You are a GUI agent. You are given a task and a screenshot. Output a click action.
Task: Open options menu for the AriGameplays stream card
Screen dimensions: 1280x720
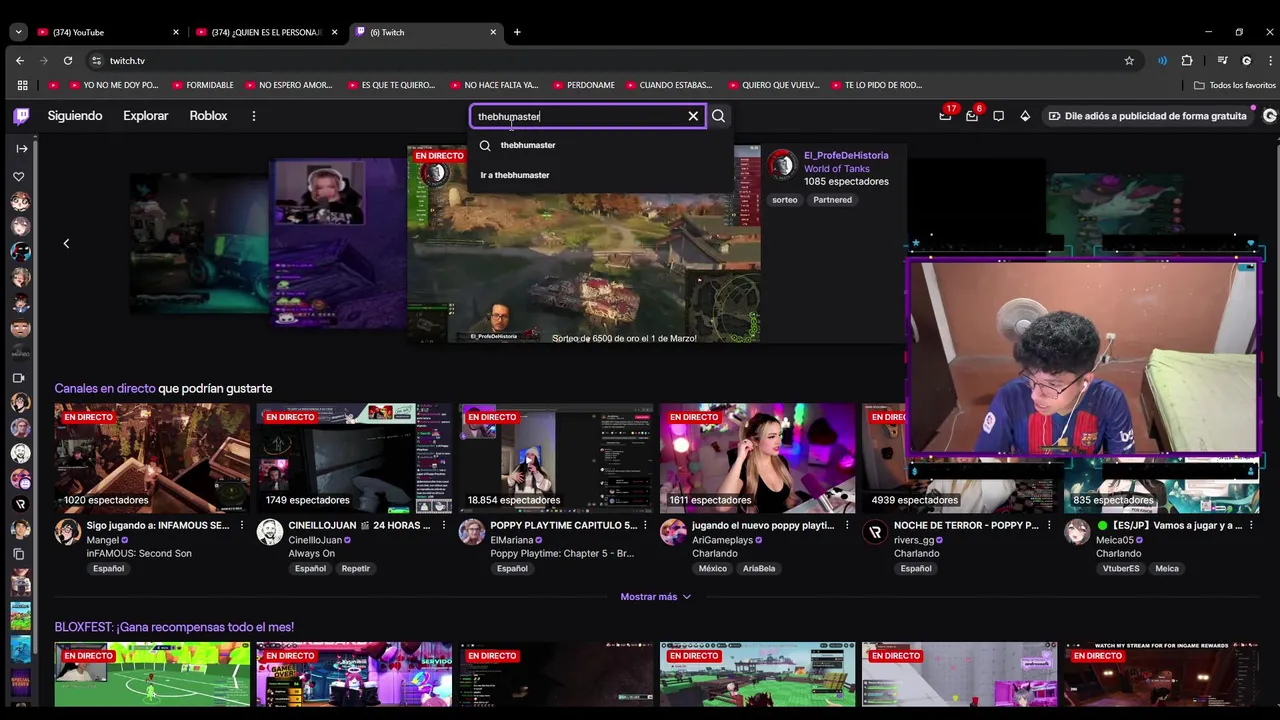coord(848,525)
